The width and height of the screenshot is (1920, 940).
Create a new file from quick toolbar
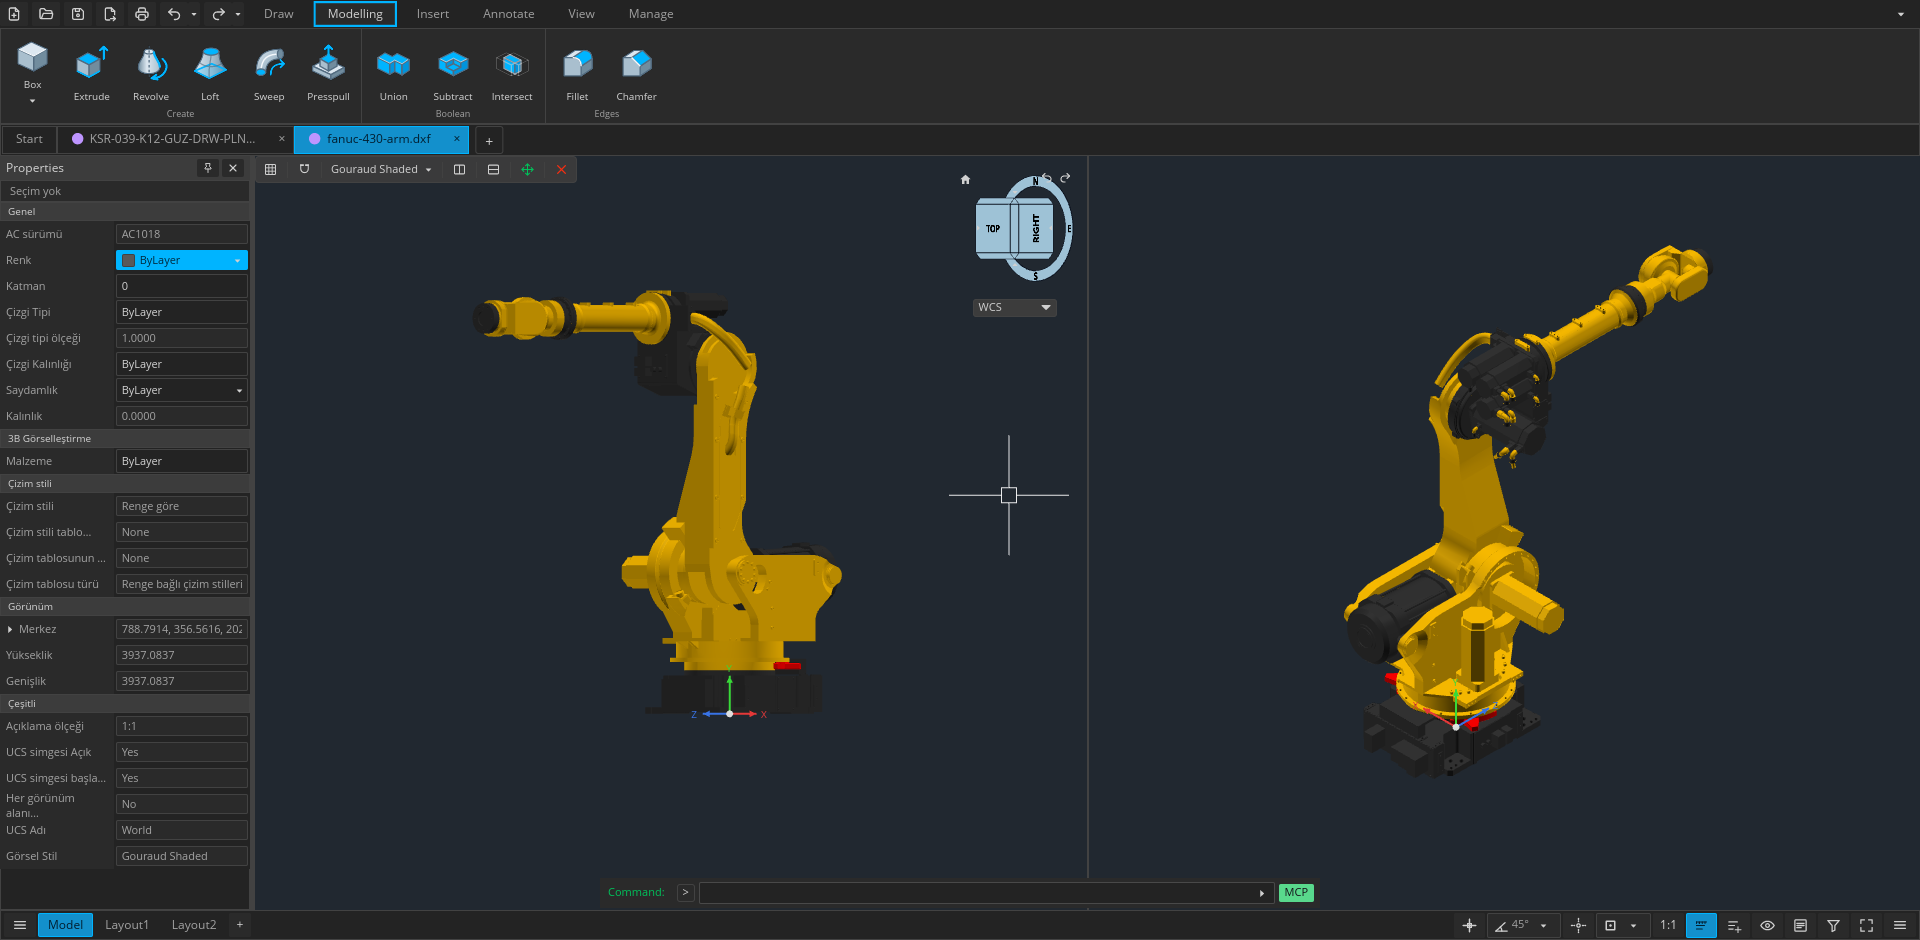point(14,14)
